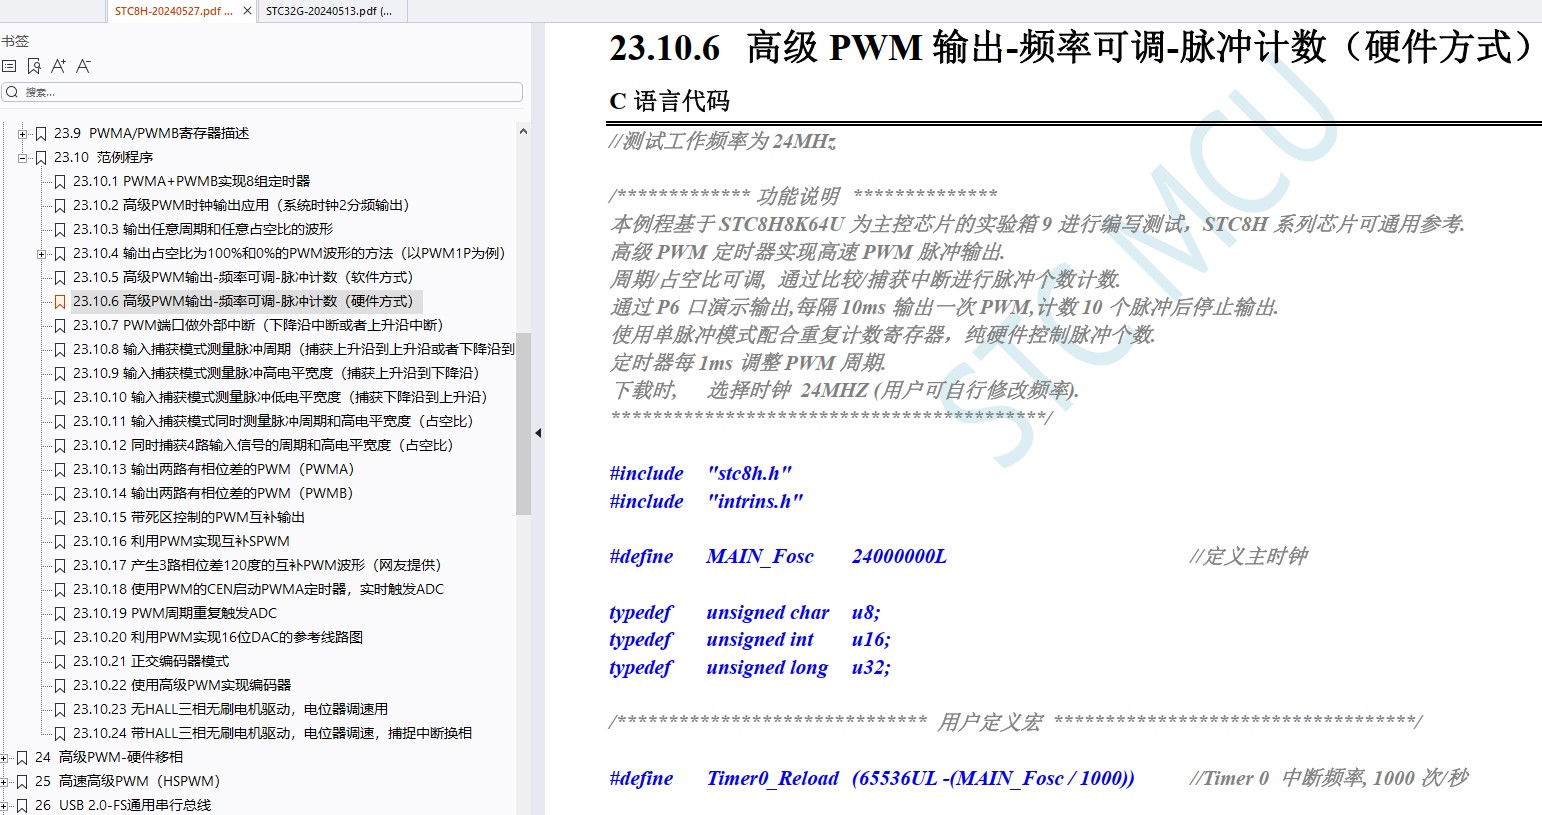
Task: Click the 'typedef unsigned int u16;' line
Action: 750,639
